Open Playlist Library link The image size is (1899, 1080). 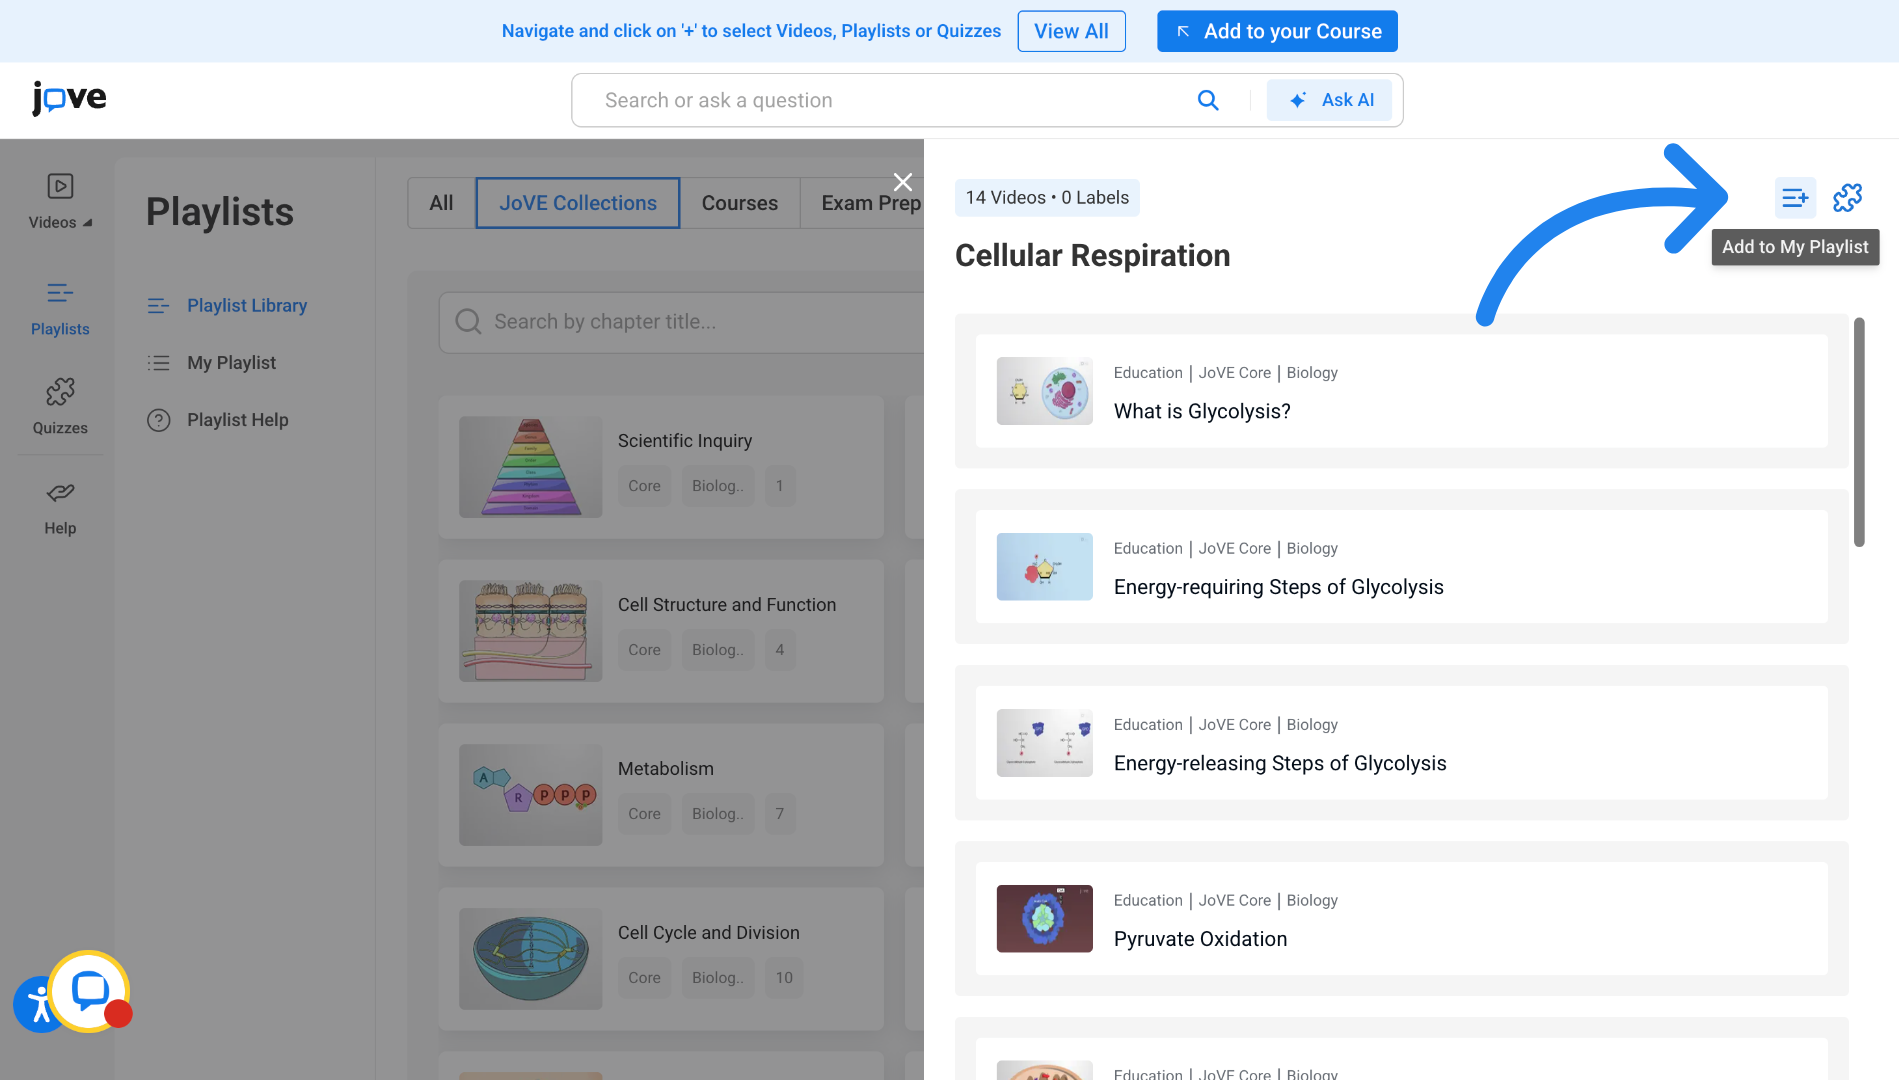(x=247, y=306)
